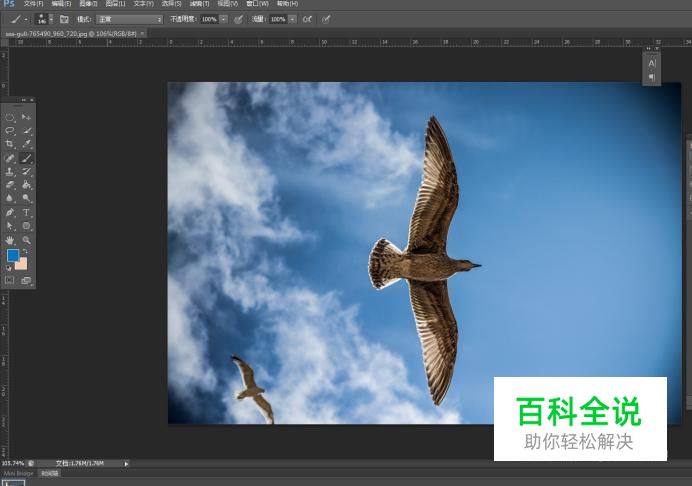
Task: Select the Zoom tool
Action: point(26,240)
